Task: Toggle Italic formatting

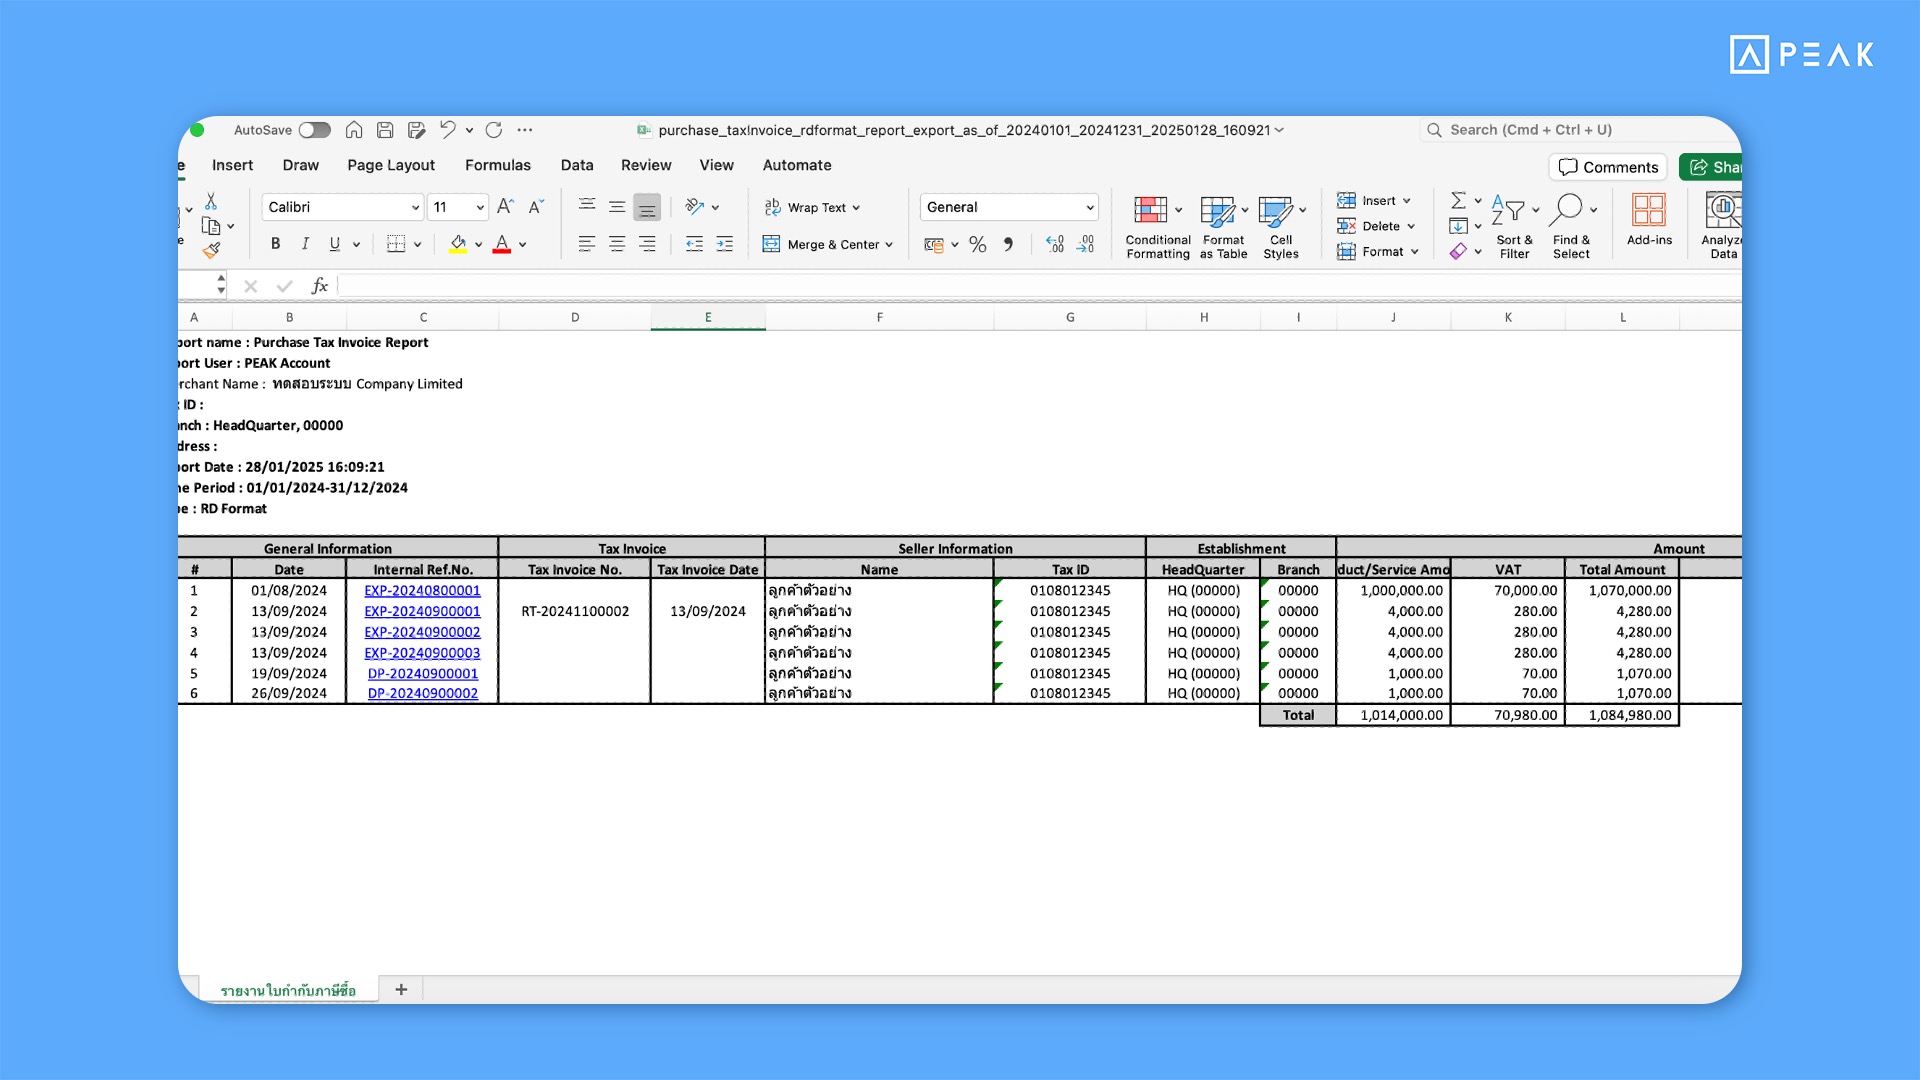Action: pos(305,244)
